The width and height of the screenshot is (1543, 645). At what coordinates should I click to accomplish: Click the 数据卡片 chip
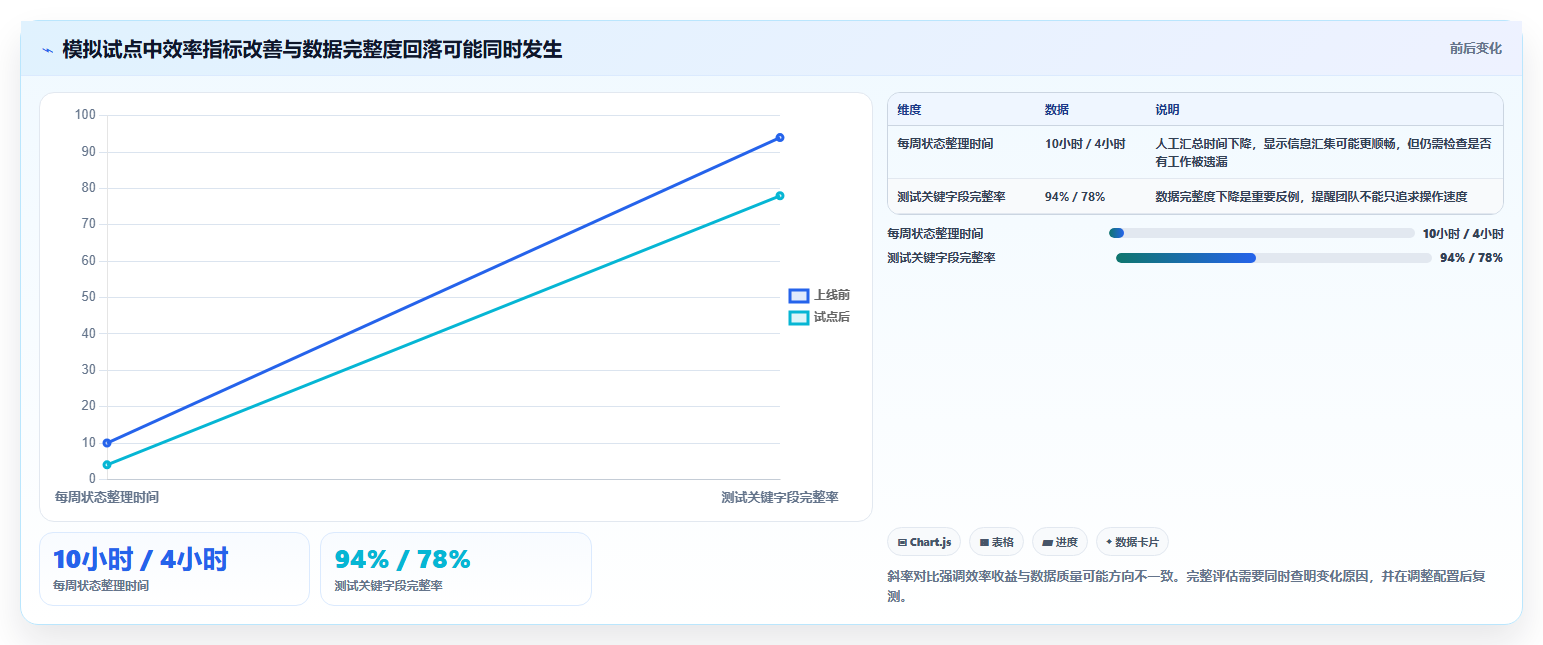(1132, 542)
